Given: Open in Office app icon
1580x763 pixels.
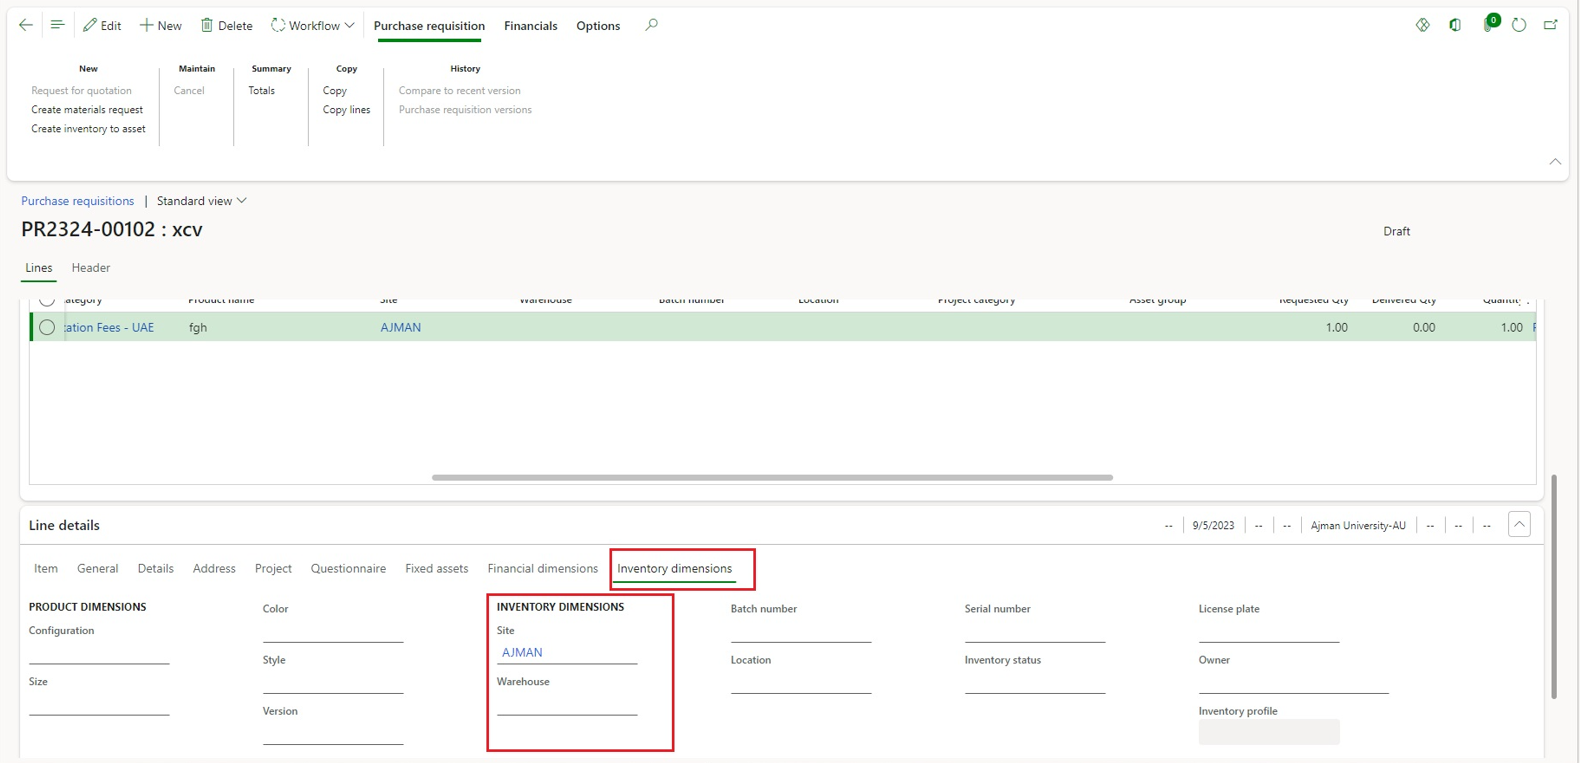Looking at the screenshot, I should pos(1455,25).
